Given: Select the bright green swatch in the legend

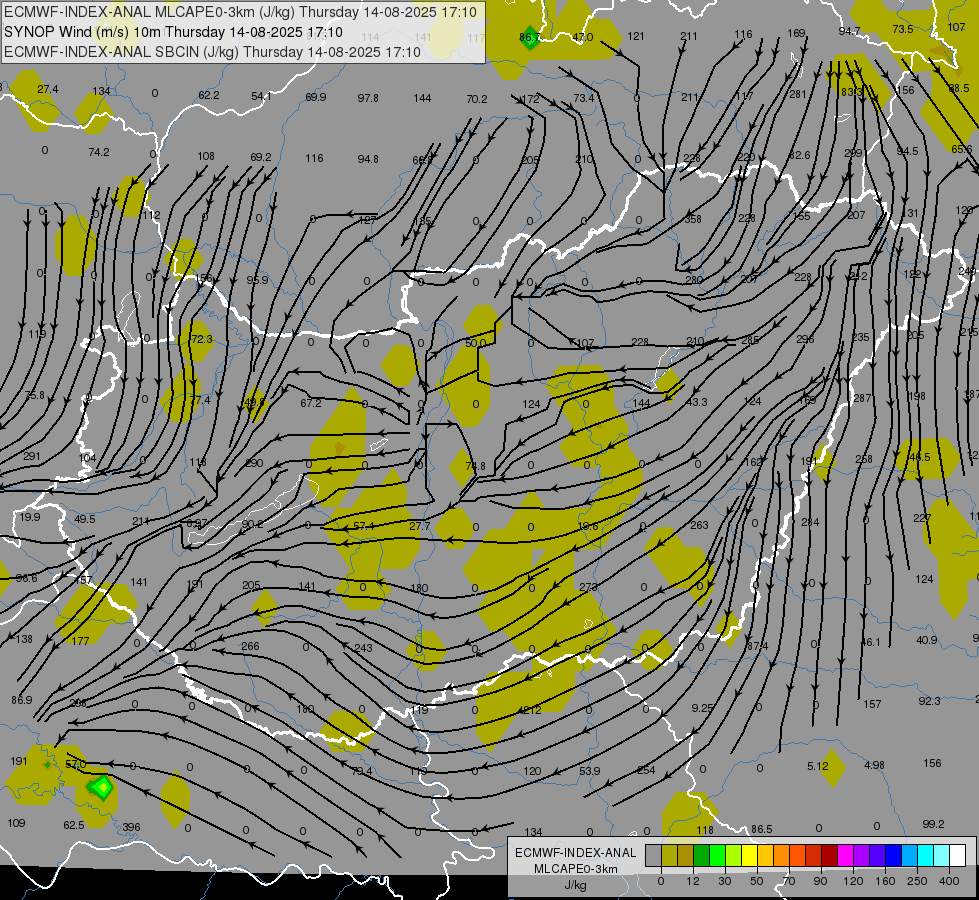Looking at the screenshot, I should 717,855.
